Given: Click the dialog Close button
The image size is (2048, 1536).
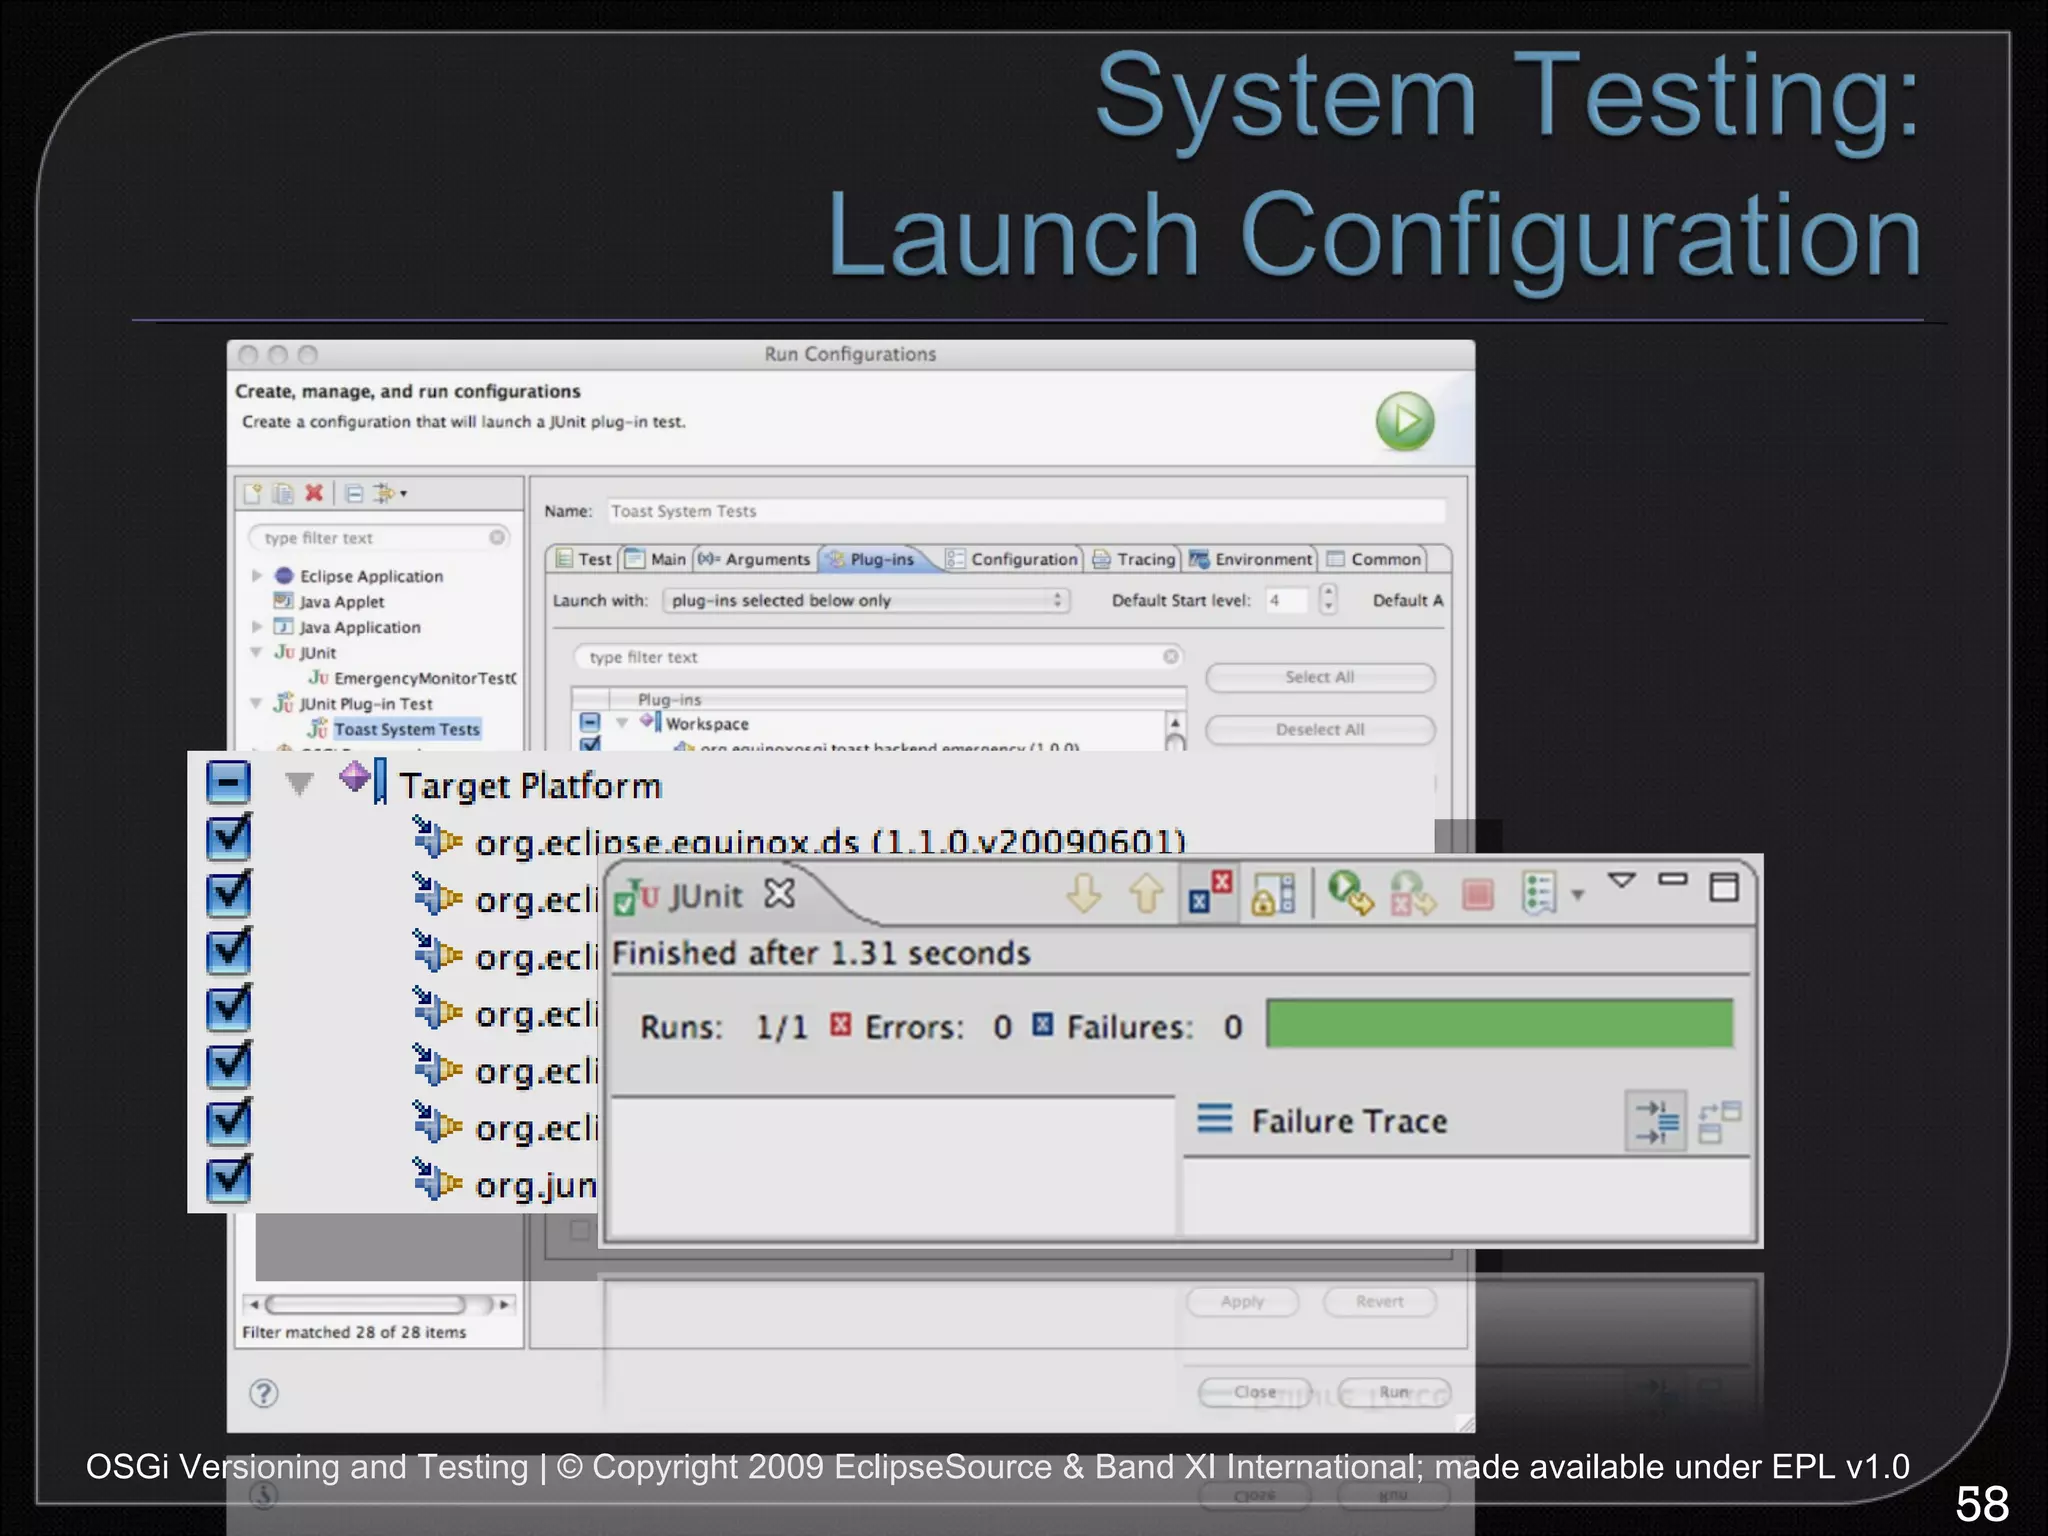Looking at the screenshot, I should (x=1255, y=1392).
